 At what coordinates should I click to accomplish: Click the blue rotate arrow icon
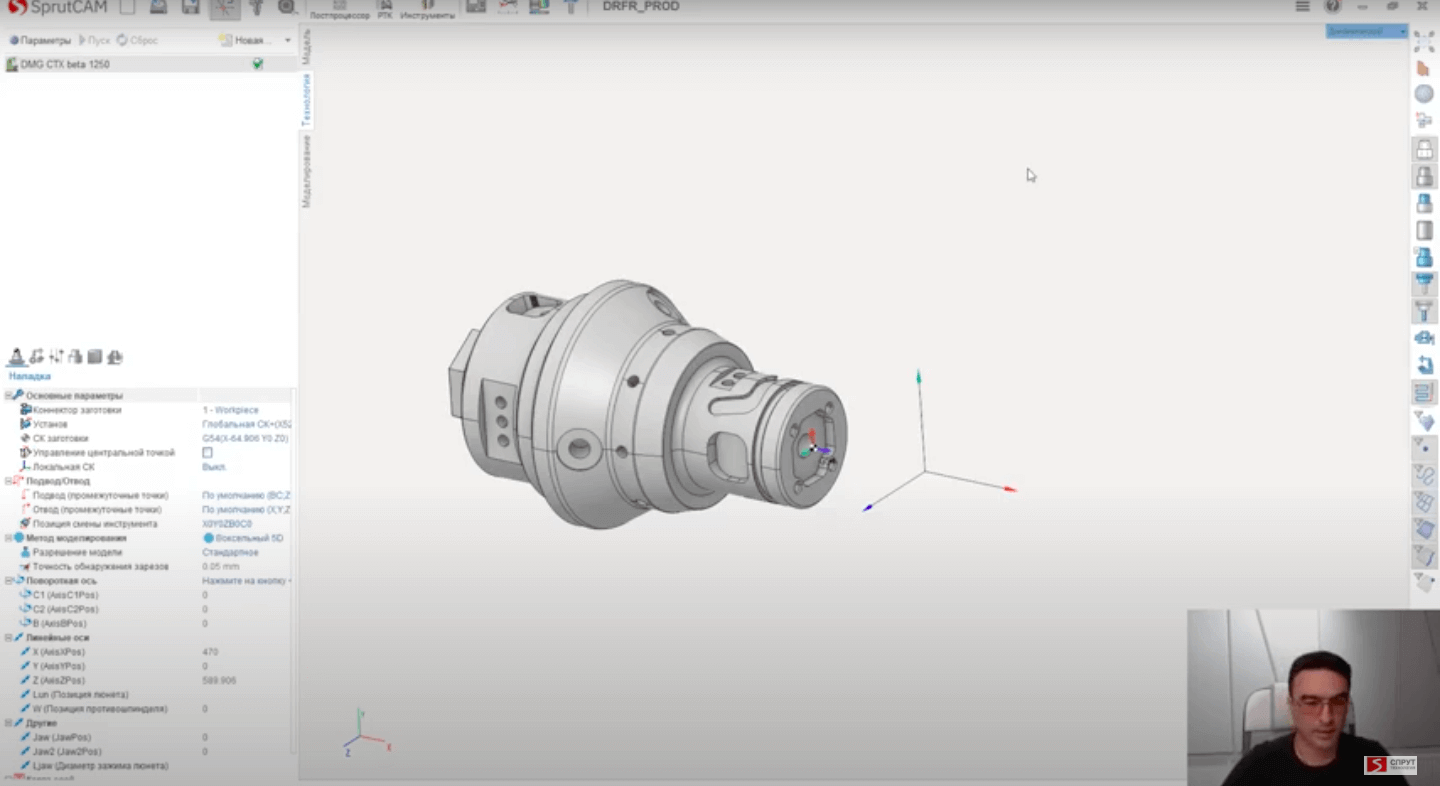coord(1424,365)
